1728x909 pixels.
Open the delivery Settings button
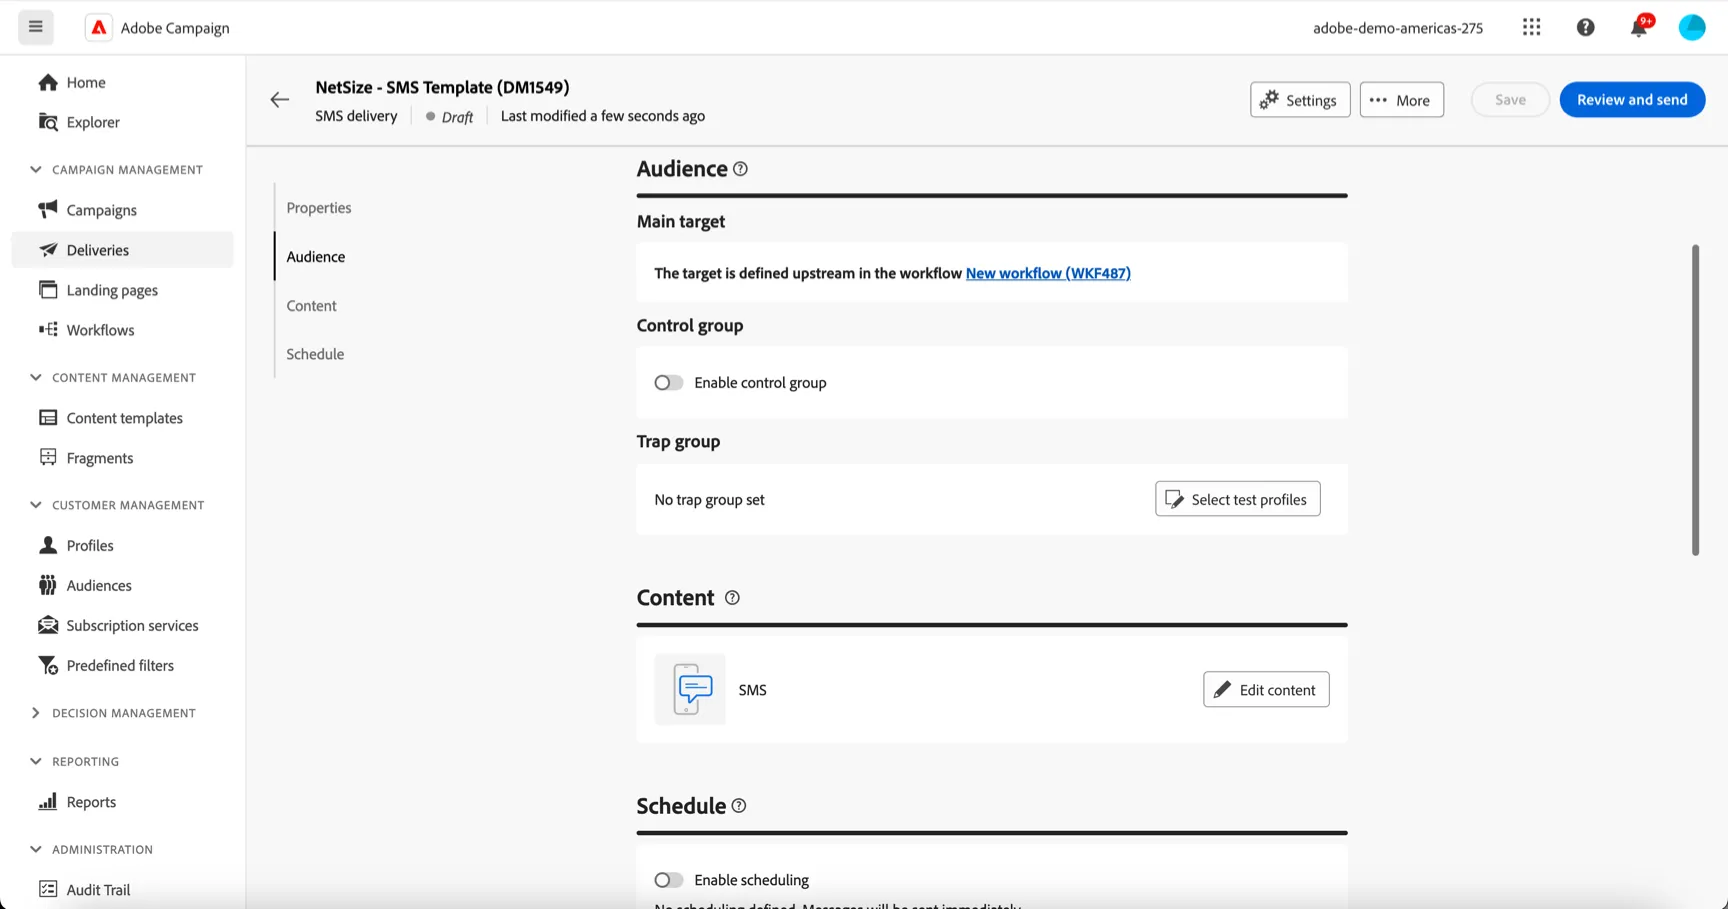pos(1300,100)
